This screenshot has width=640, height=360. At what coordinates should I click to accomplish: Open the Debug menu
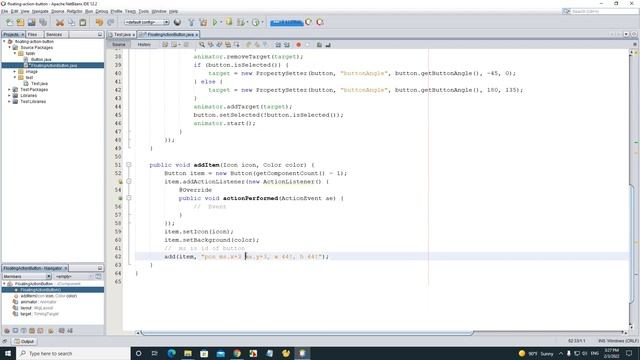102,11
